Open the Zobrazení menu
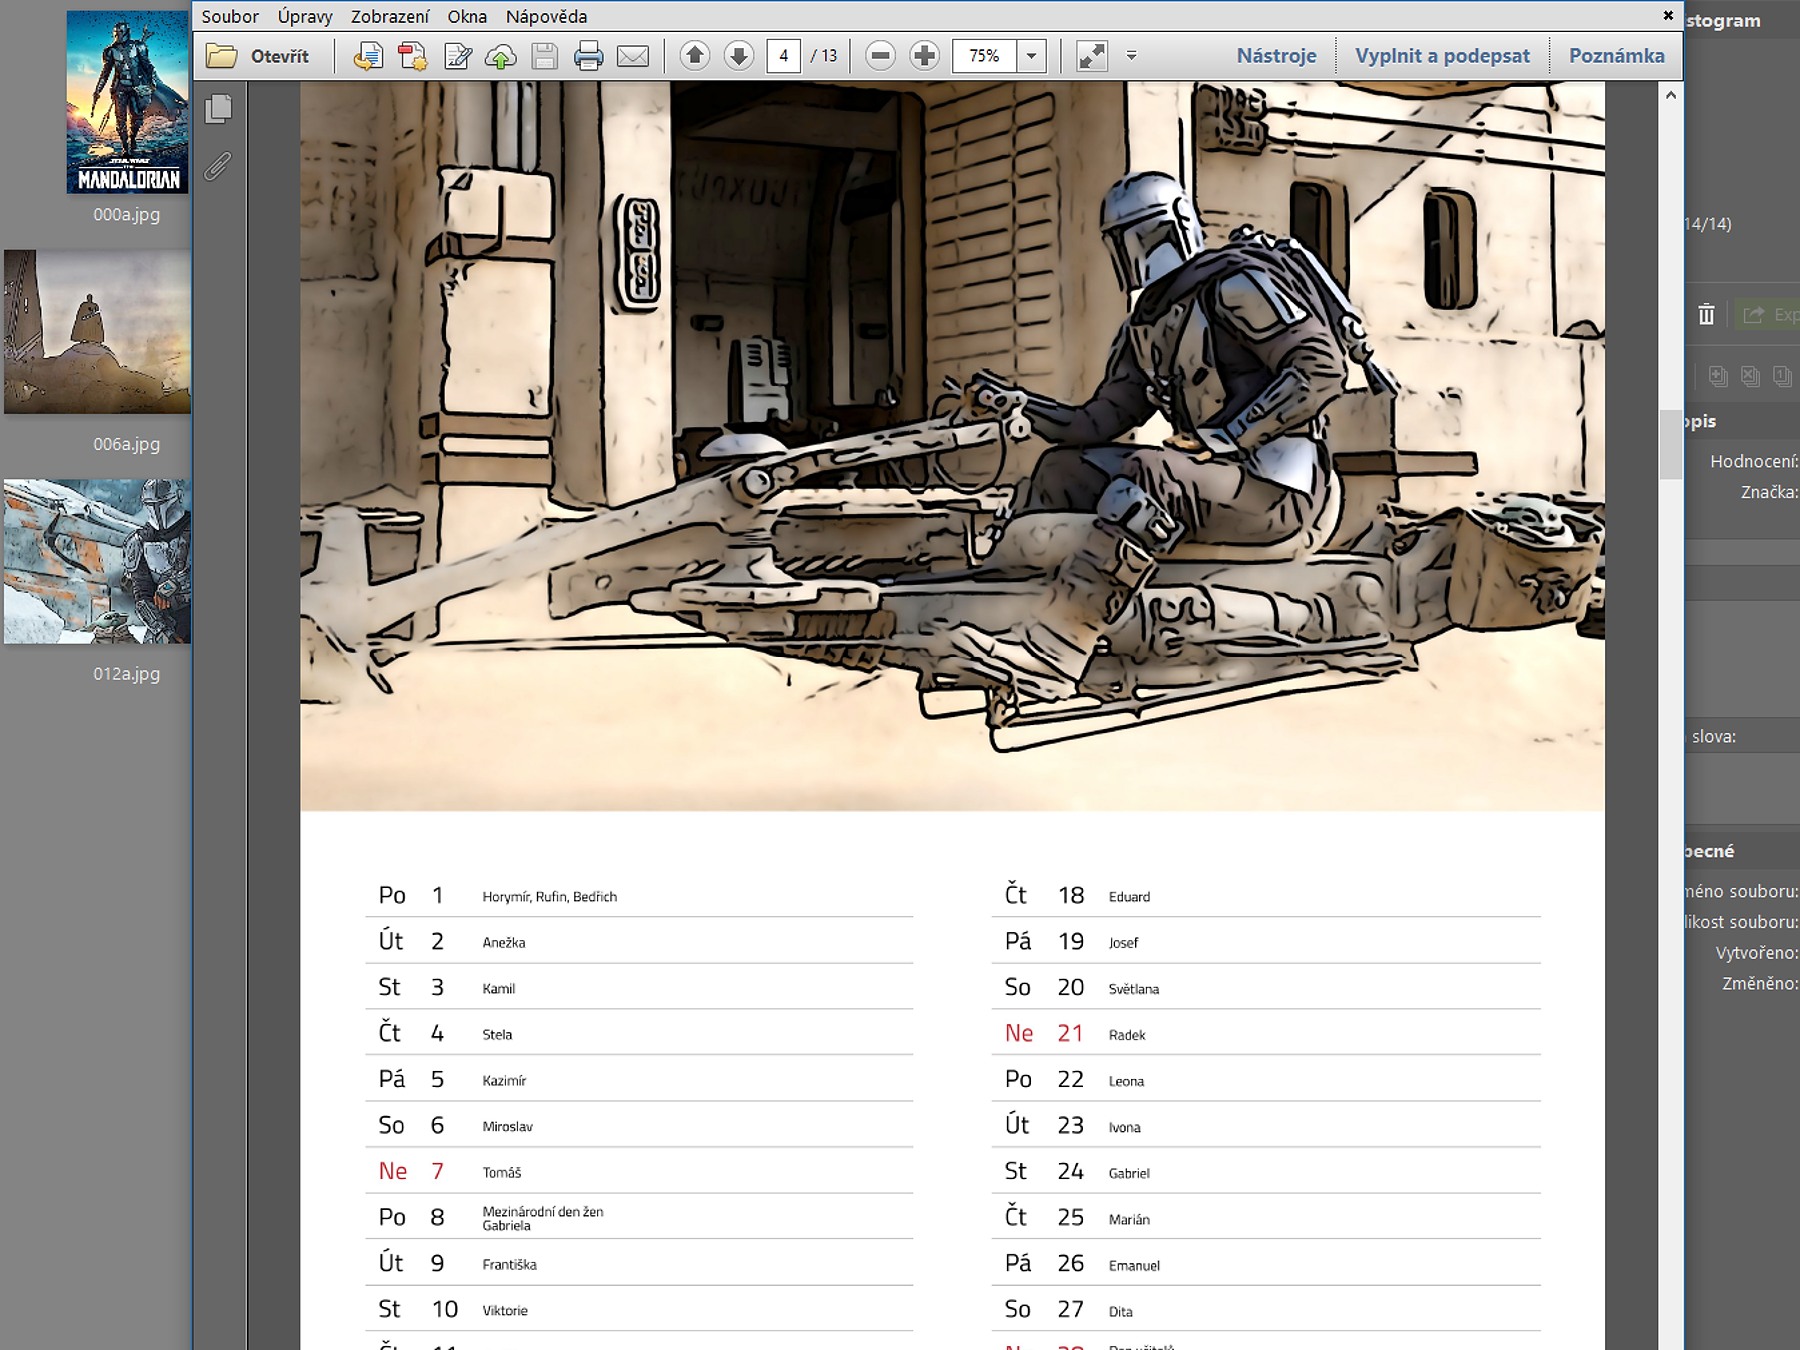 tap(389, 16)
